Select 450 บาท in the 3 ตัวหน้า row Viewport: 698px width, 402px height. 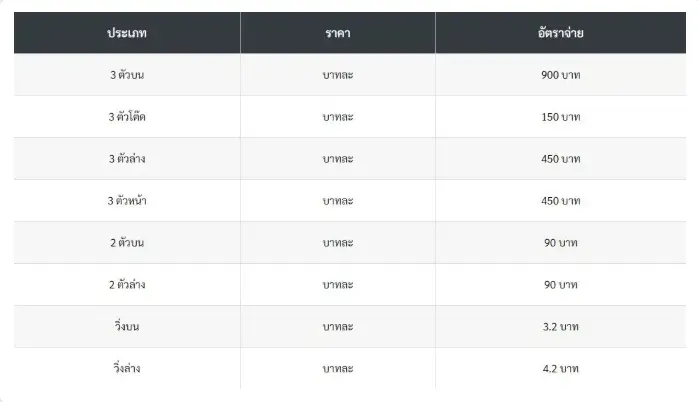click(x=560, y=201)
